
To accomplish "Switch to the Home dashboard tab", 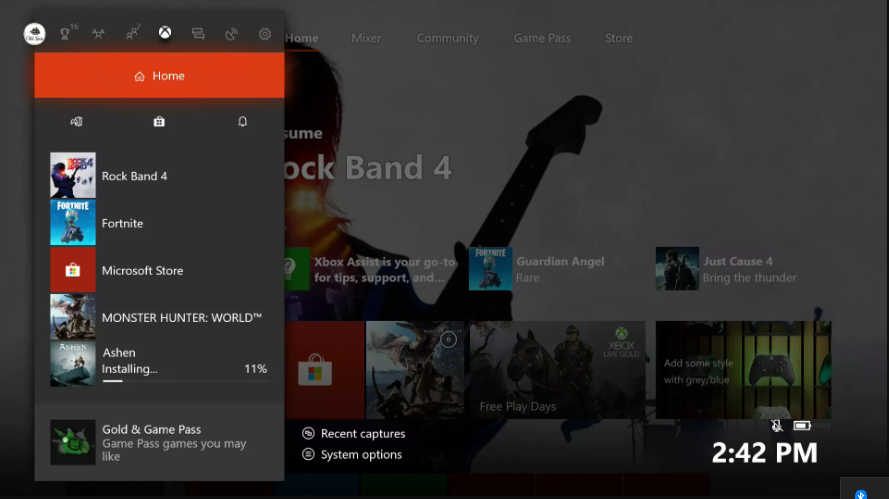I will tap(302, 38).
